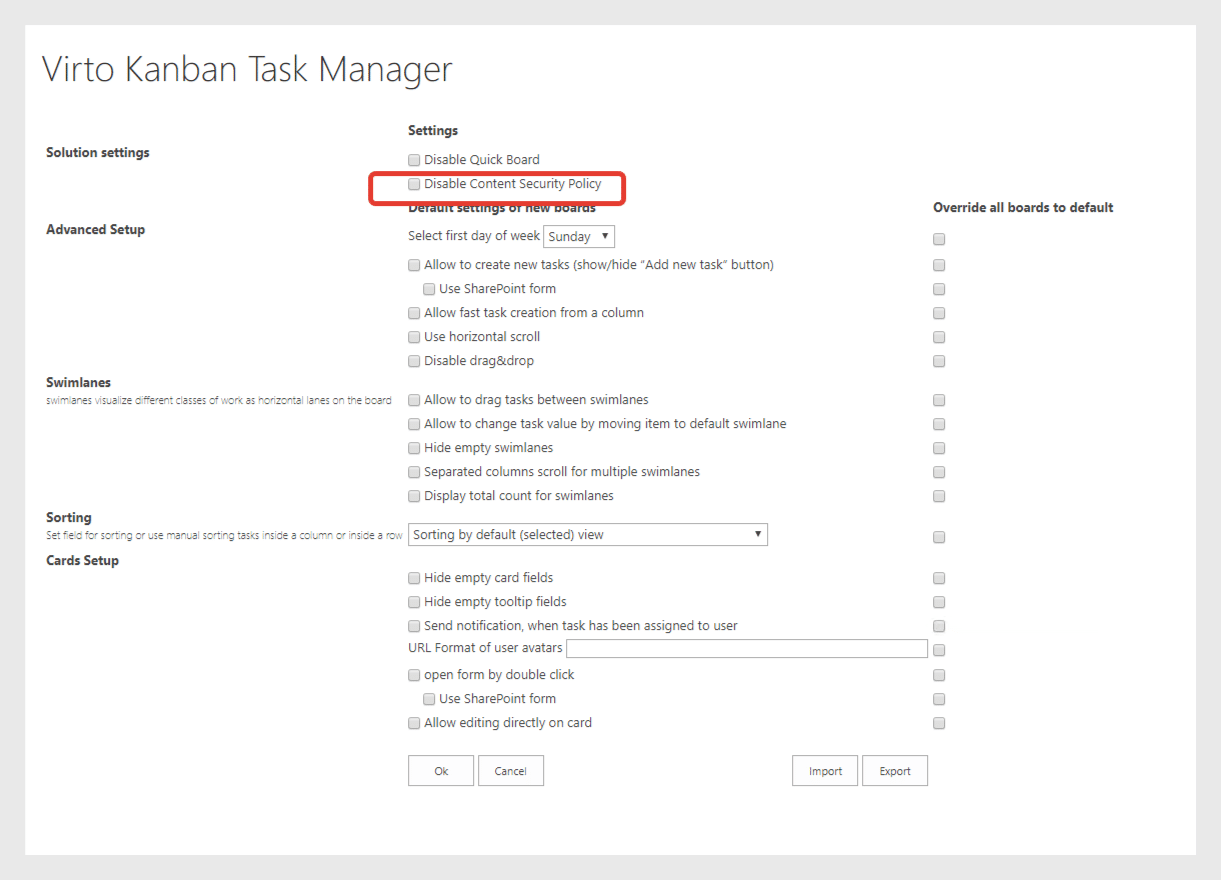Tick Disable Content Security Policy checkbox
The image size is (1221, 880).
click(x=414, y=184)
